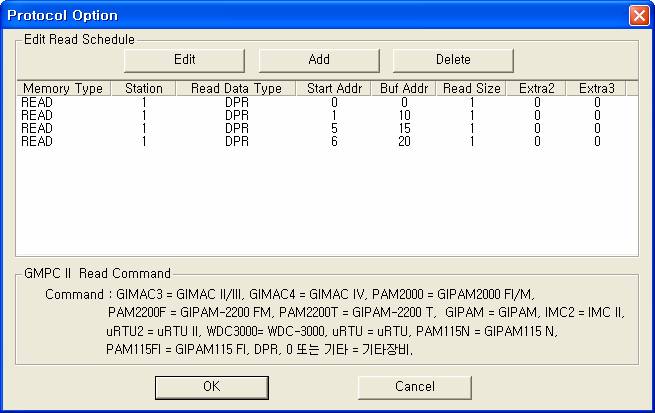The width and height of the screenshot is (655, 413).
Task: Confirm the dialog with OK
Action: tap(211, 386)
